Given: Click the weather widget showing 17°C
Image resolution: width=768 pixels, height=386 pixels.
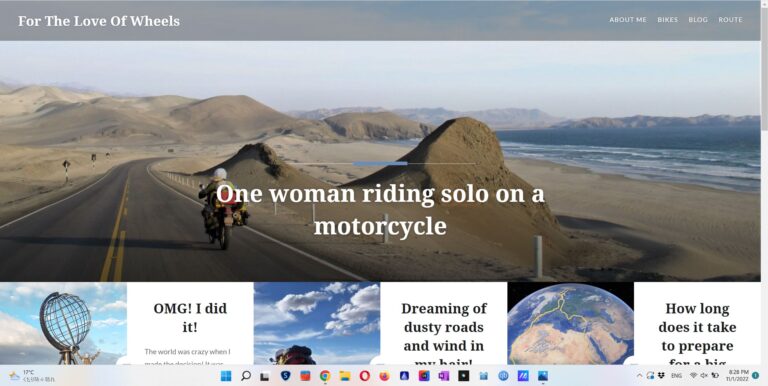Looking at the screenshot, I should coord(32,376).
